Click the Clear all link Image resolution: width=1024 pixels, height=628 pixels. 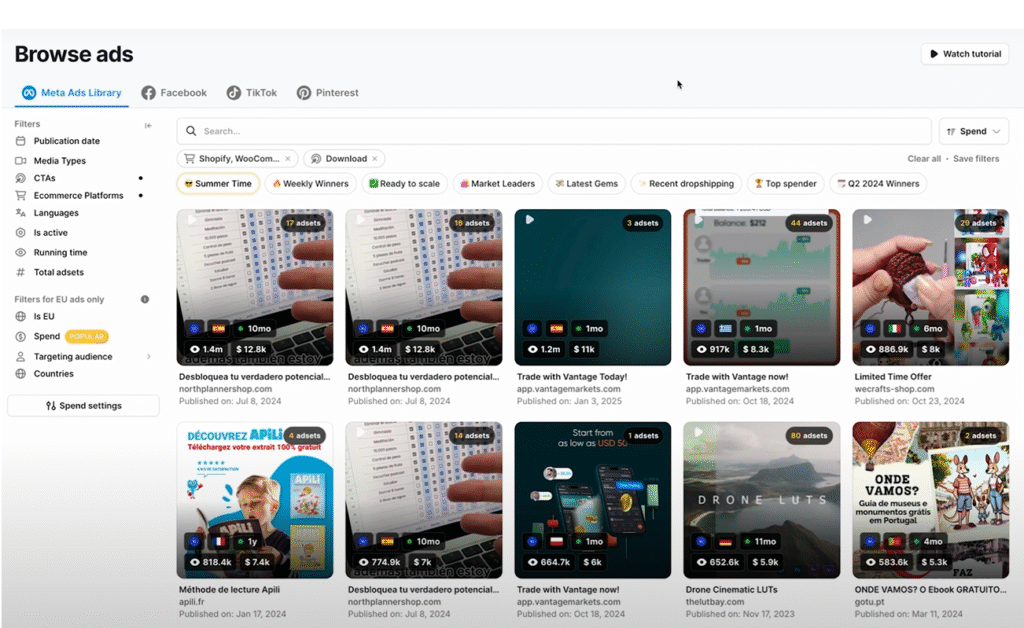coord(924,159)
